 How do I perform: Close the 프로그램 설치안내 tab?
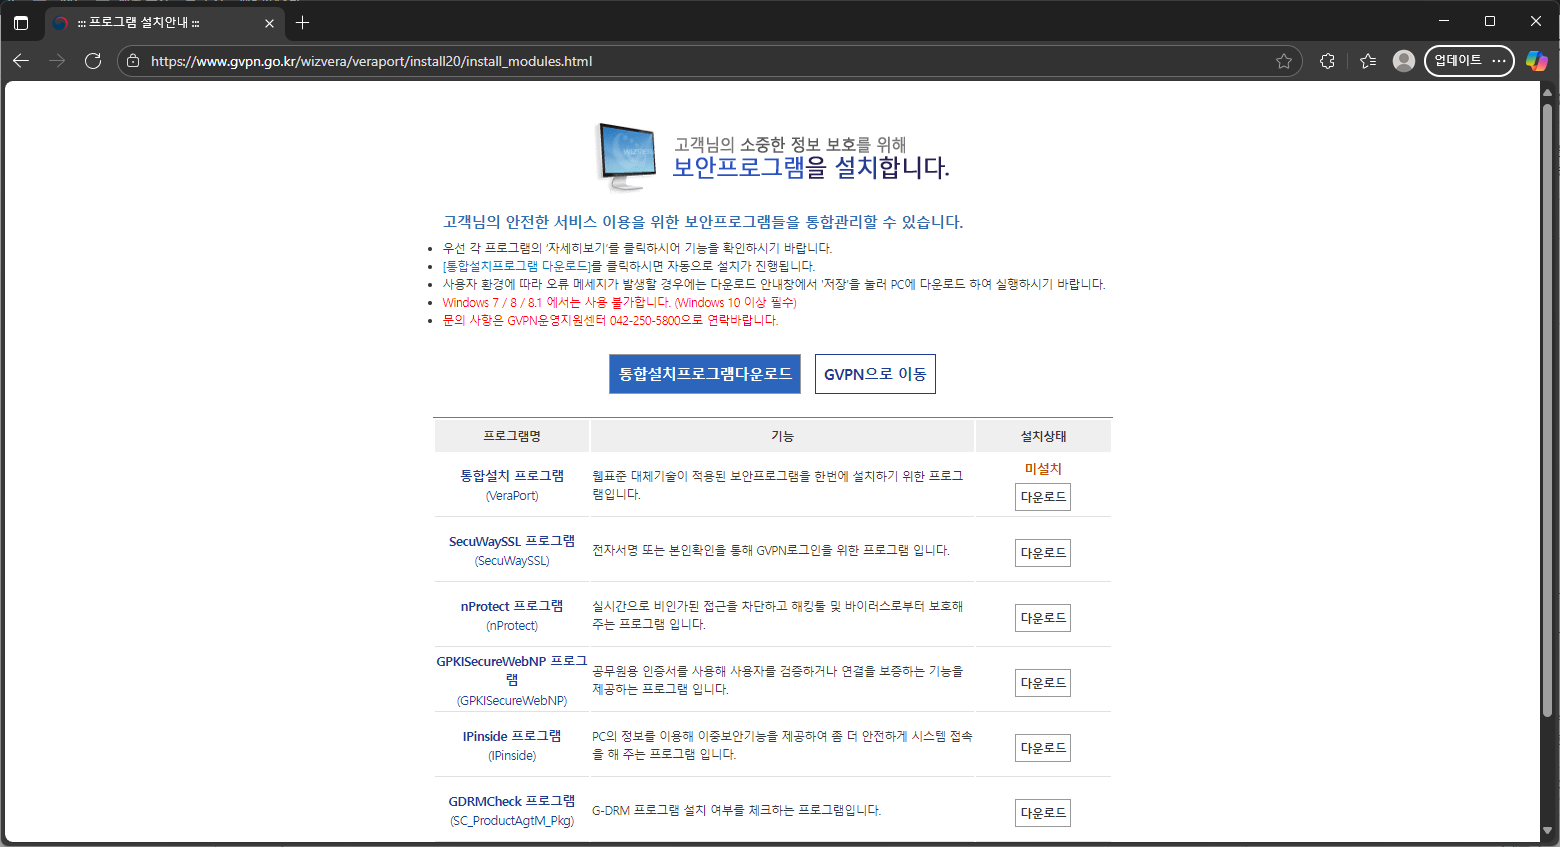269,23
